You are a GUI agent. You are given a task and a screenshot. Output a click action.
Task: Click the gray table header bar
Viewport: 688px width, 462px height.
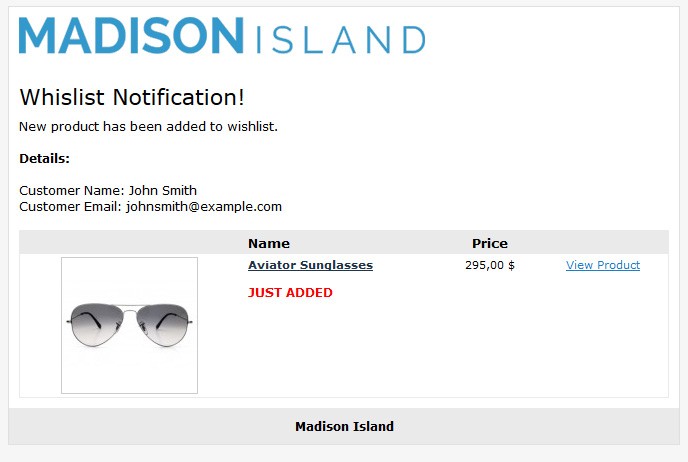coord(344,242)
